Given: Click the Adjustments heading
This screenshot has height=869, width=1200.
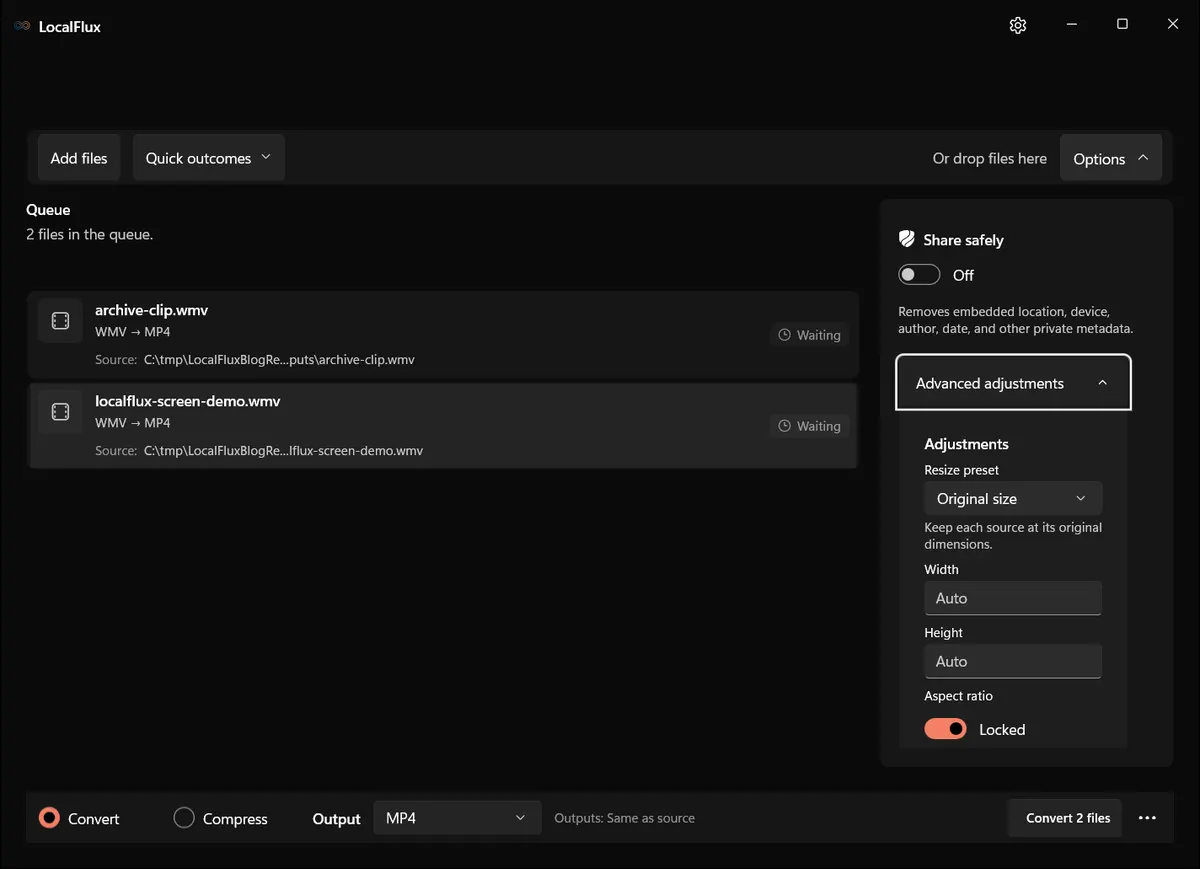Looking at the screenshot, I should point(966,444).
